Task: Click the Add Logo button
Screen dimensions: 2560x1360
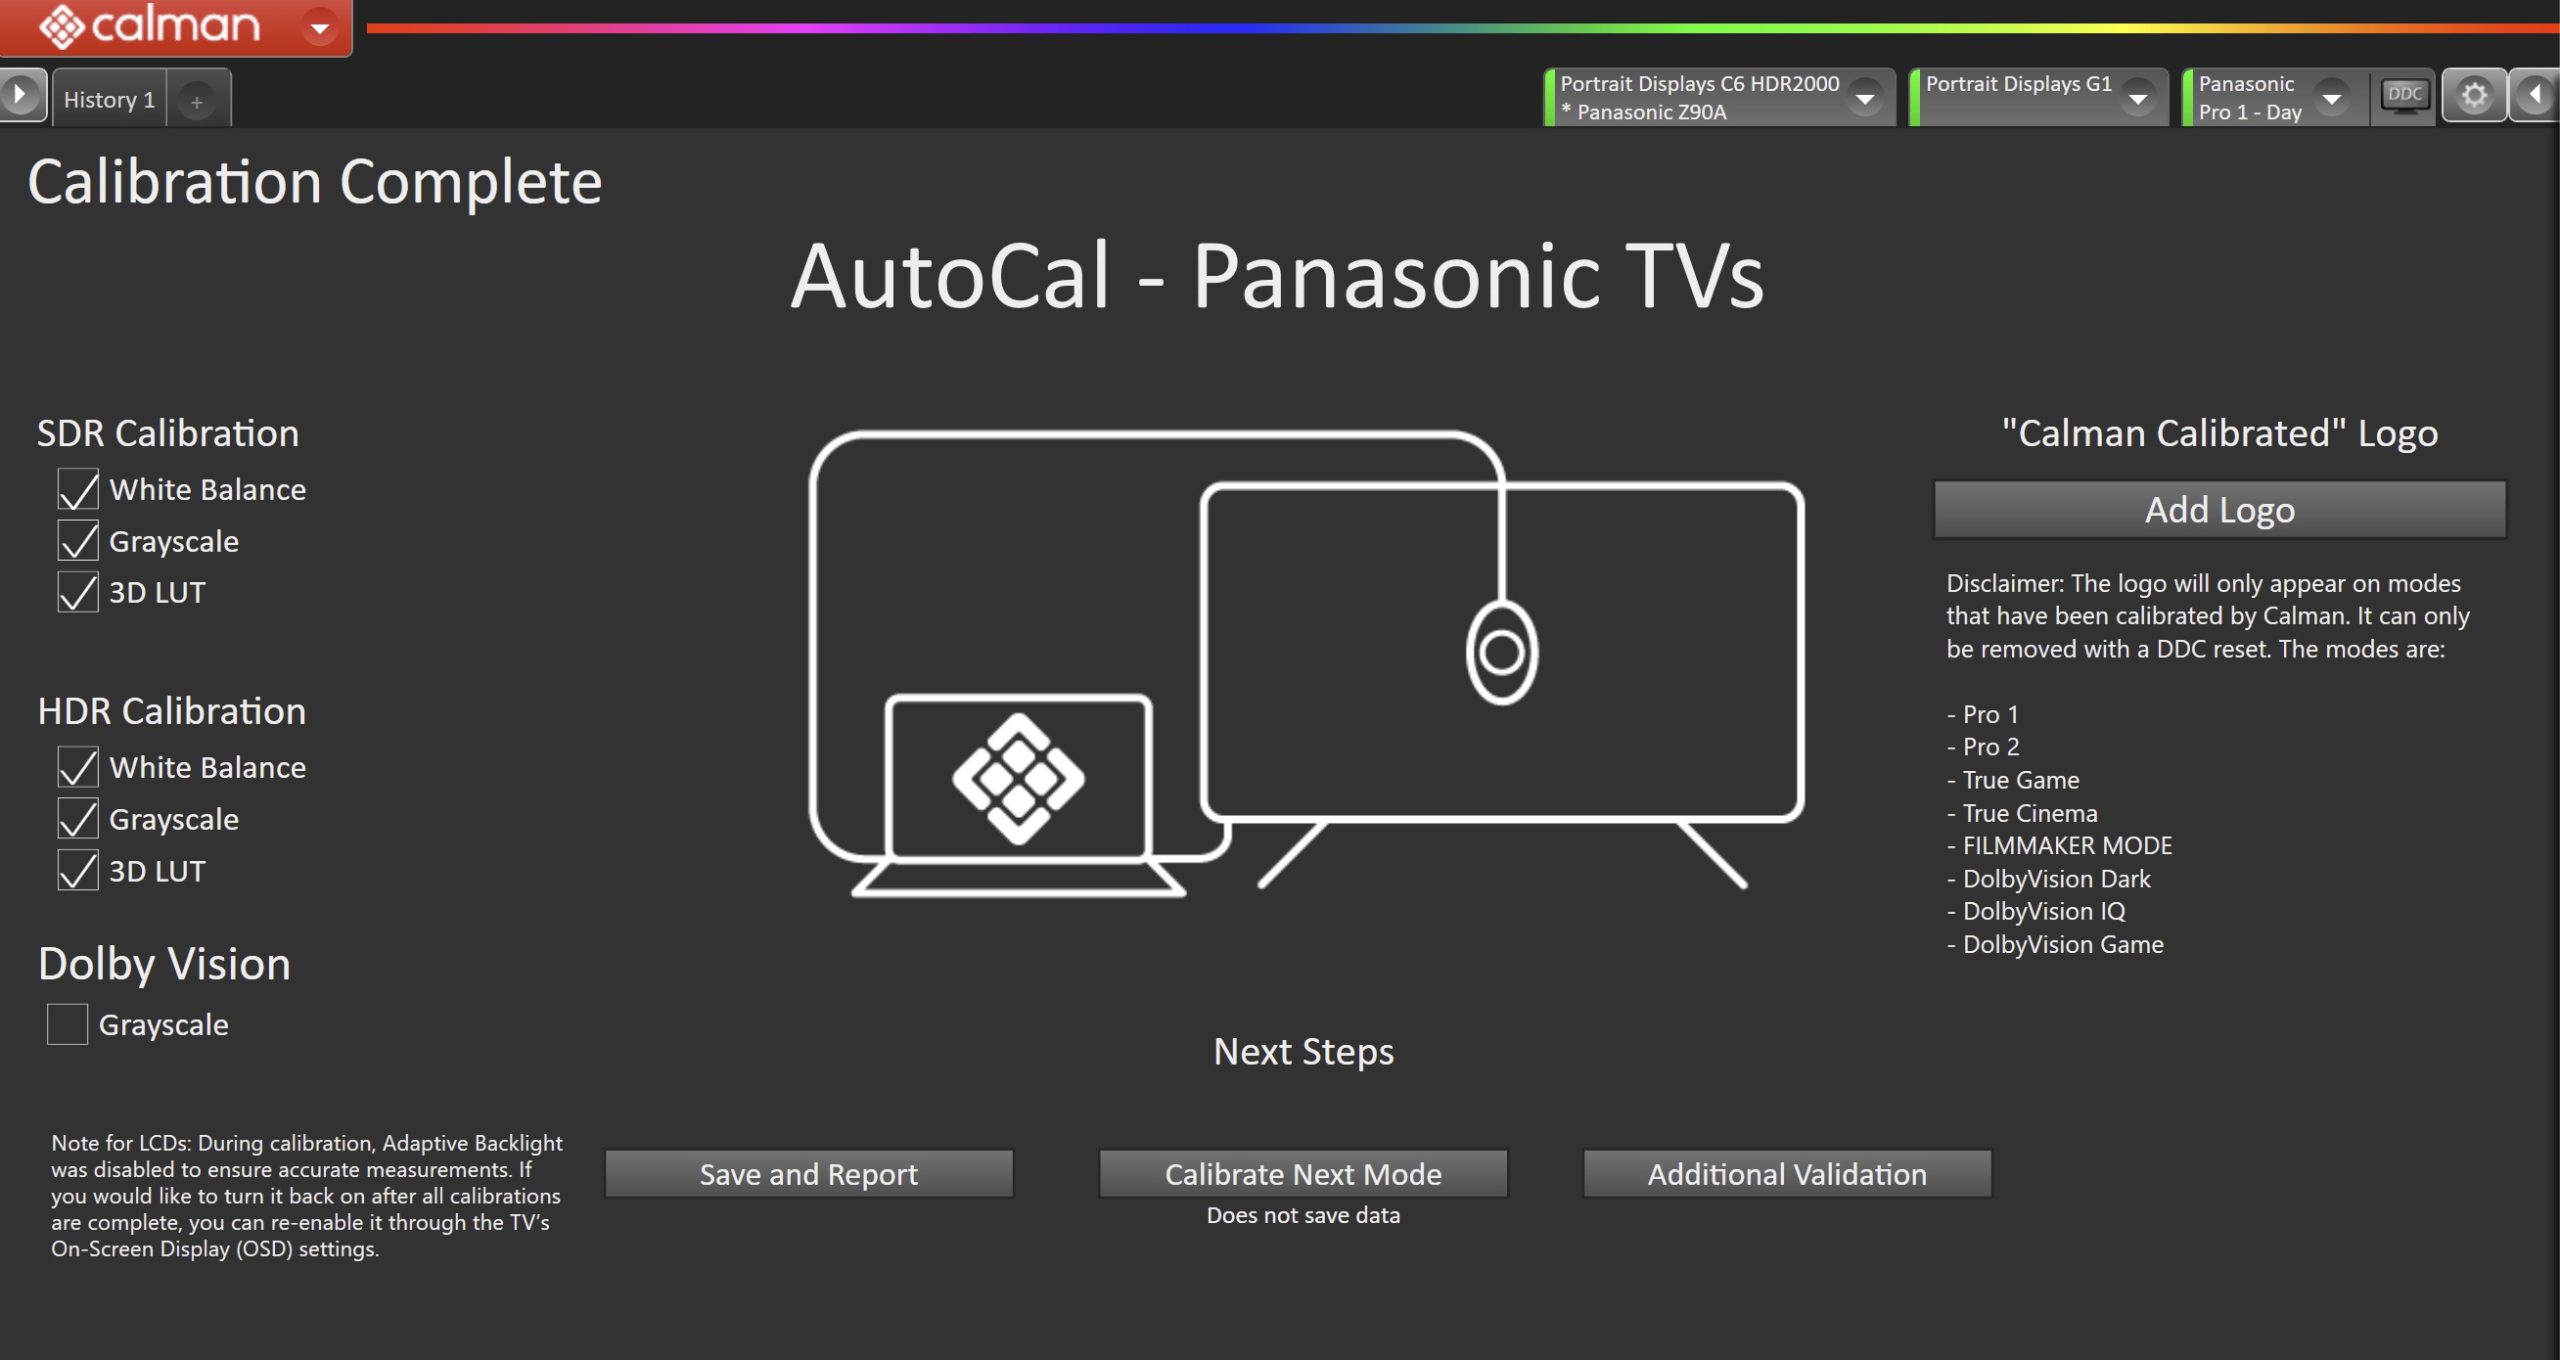Action: (2220, 510)
